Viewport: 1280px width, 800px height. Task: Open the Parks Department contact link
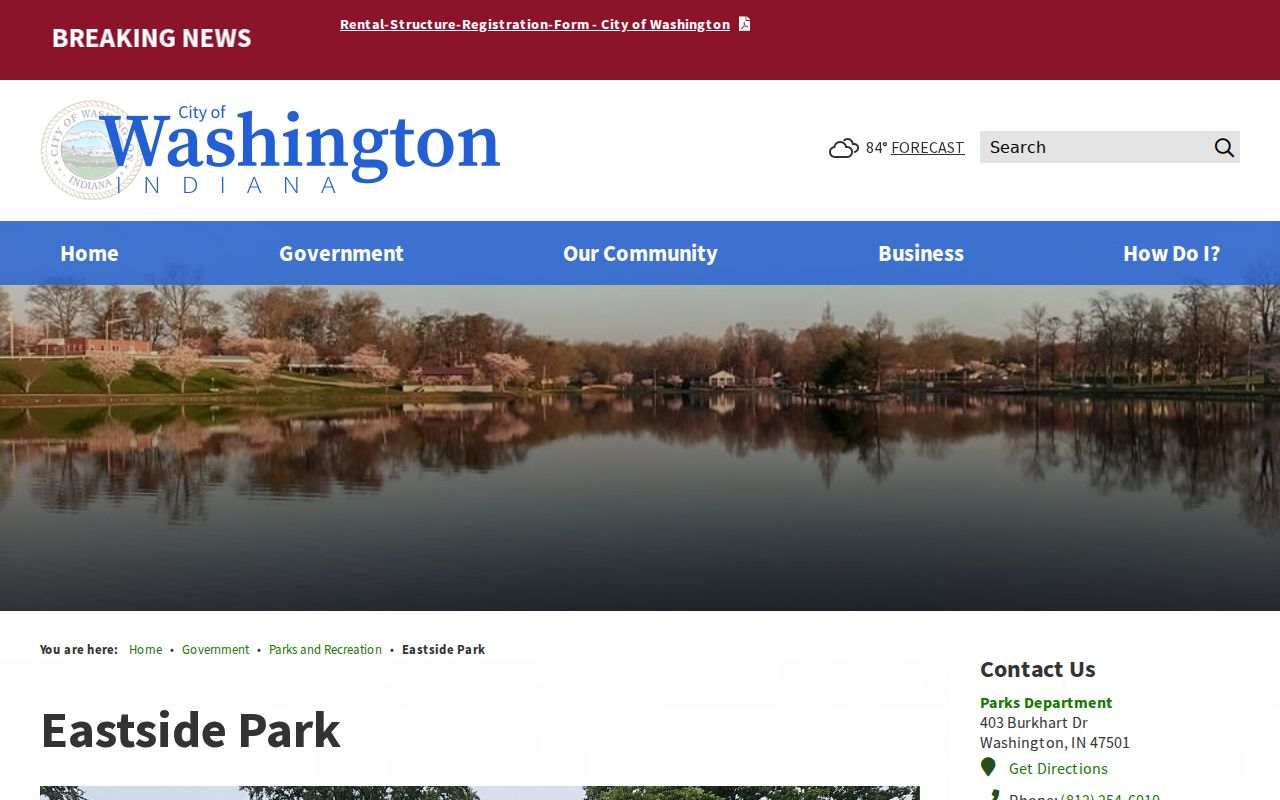tap(1046, 702)
